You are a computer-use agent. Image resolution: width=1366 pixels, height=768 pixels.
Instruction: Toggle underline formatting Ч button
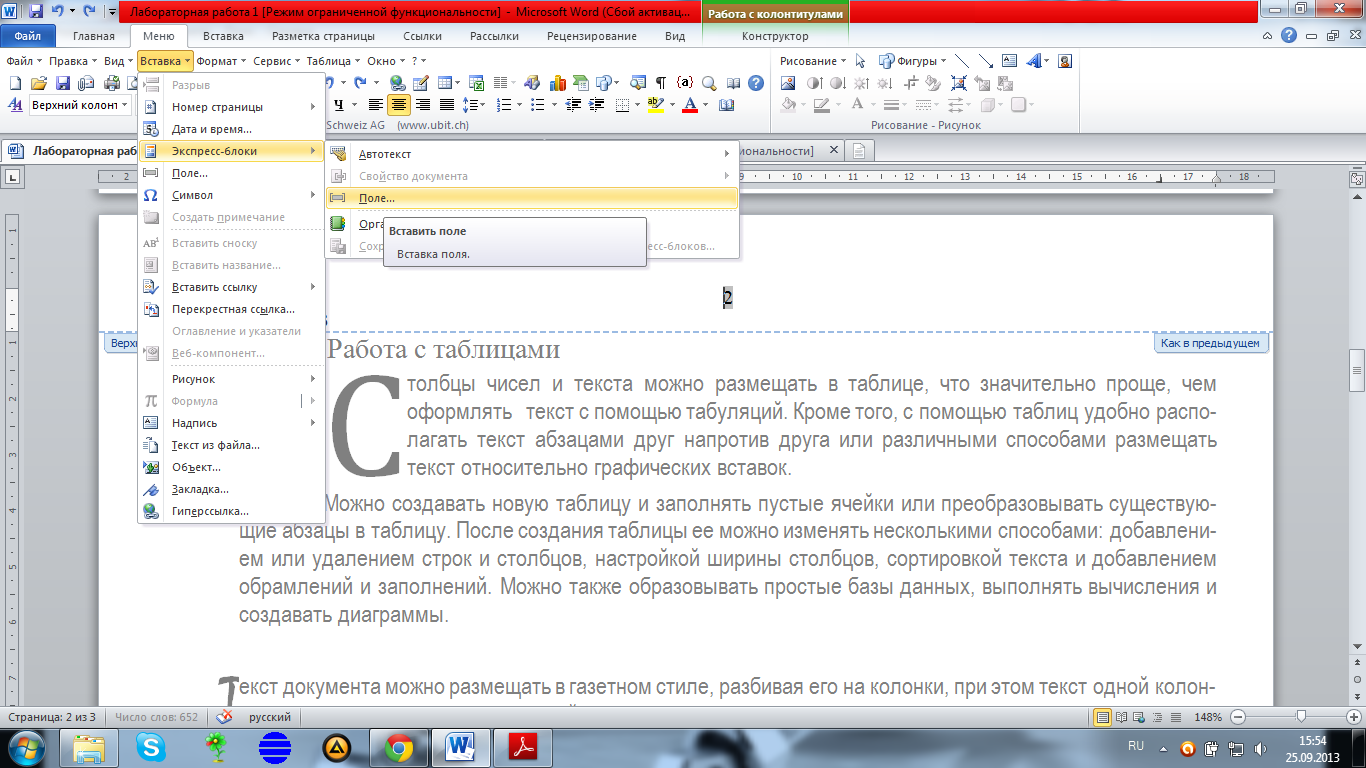tap(339, 104)
